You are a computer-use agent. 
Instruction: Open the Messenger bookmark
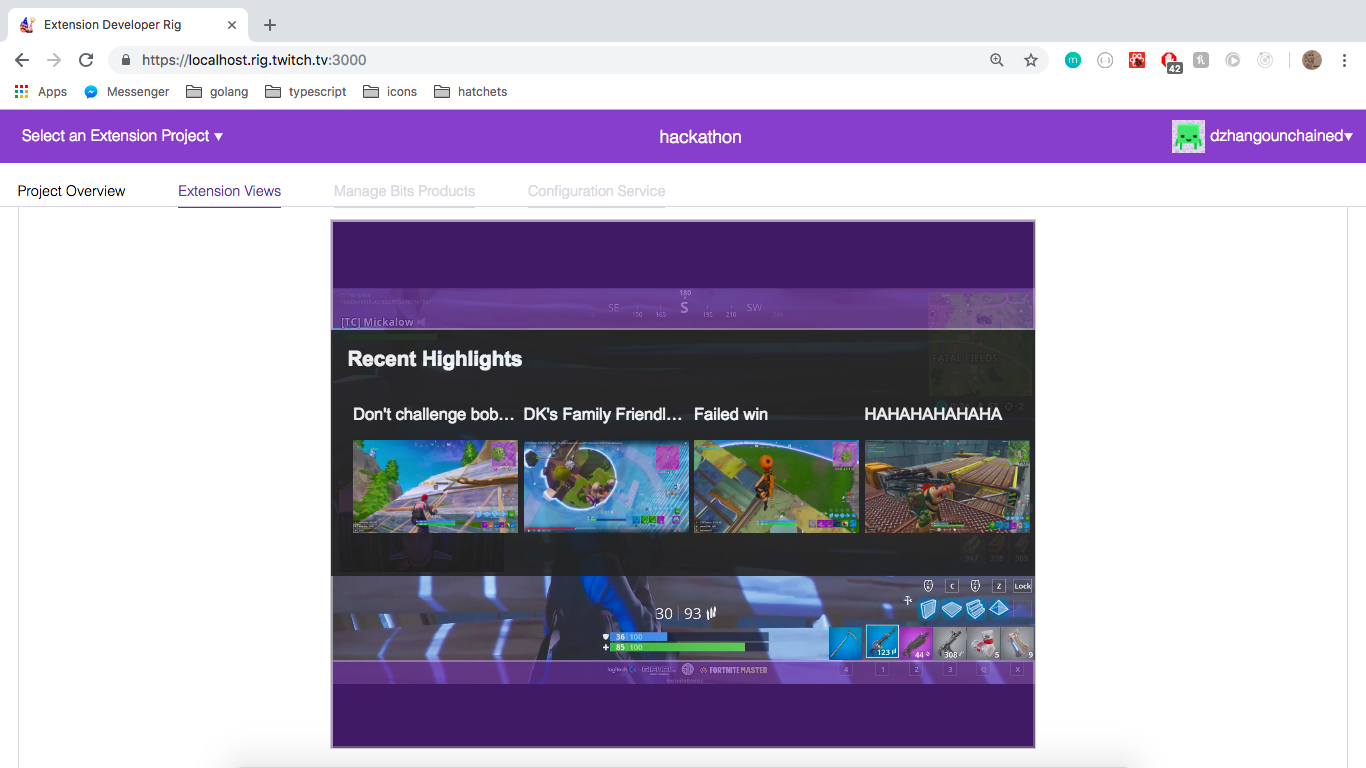127,91
